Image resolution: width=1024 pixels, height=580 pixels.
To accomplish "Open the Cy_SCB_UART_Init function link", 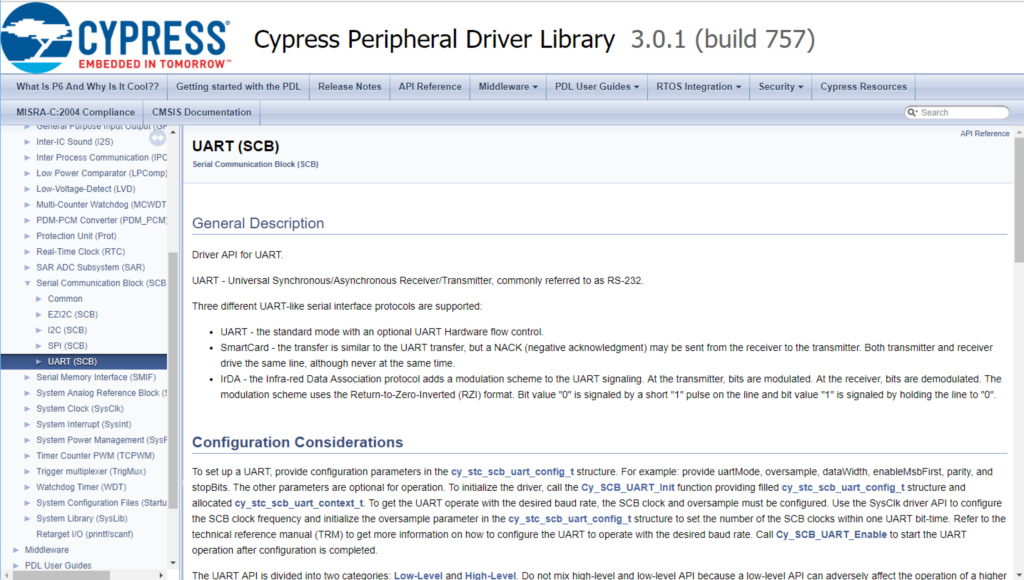I will [628, 487].
